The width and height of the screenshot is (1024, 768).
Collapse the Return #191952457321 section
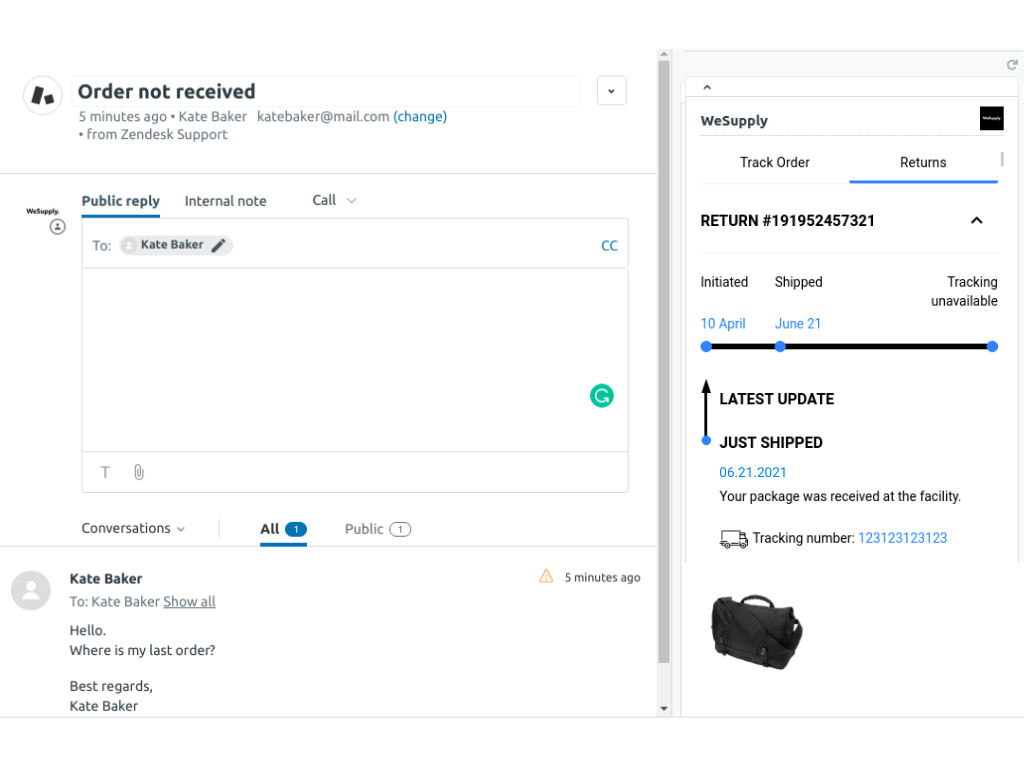click(977, 221)
